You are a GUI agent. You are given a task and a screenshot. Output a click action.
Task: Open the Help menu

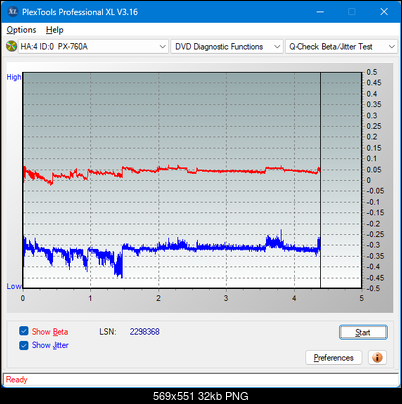[x=55, y=30]
